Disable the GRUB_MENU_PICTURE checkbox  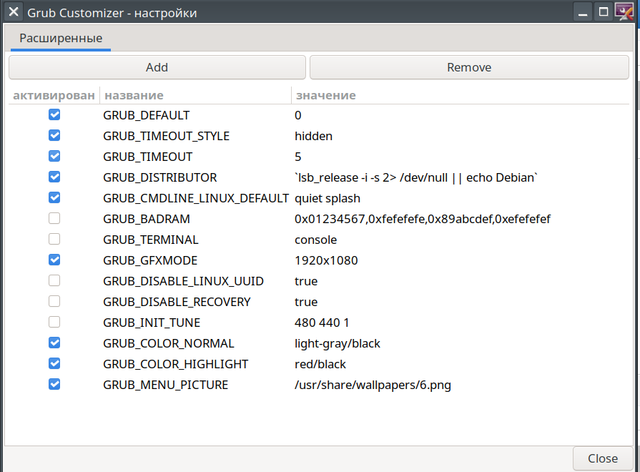click(x=54, y=384)
